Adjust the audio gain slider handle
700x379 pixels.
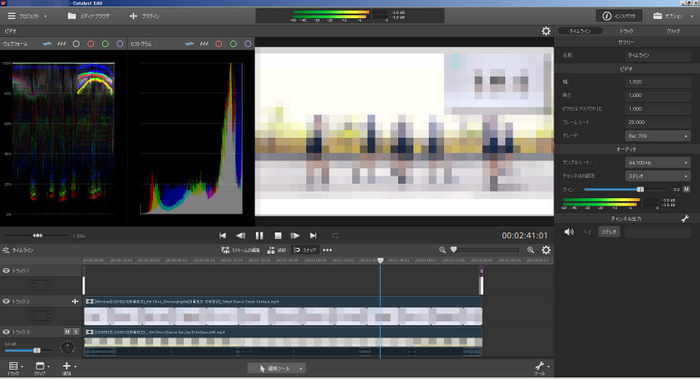[640, 189]
